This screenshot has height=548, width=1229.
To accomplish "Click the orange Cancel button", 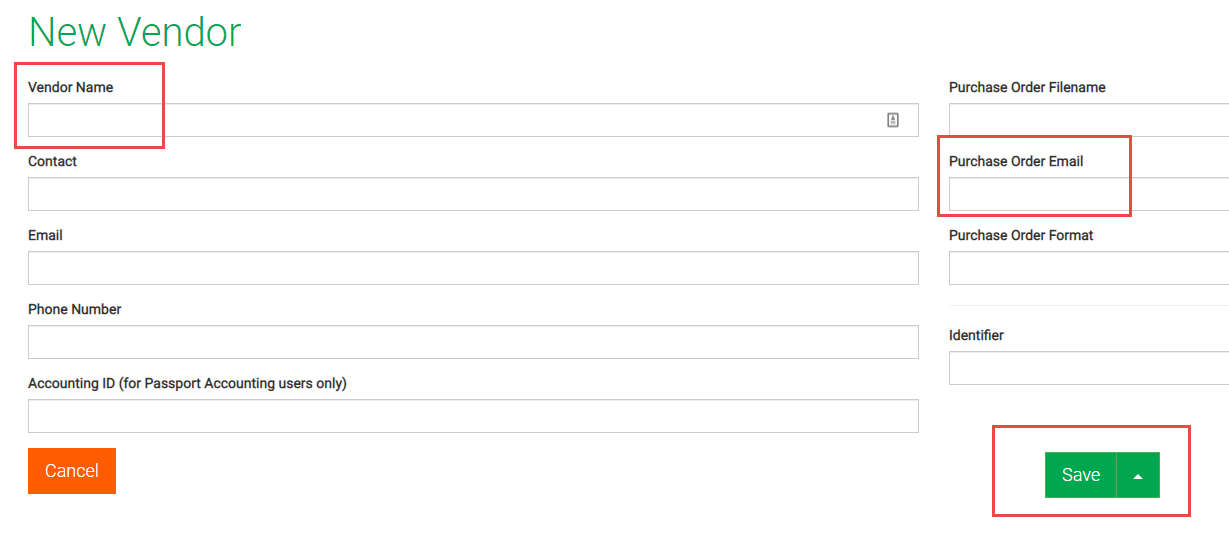I will (x=72, y=471).
